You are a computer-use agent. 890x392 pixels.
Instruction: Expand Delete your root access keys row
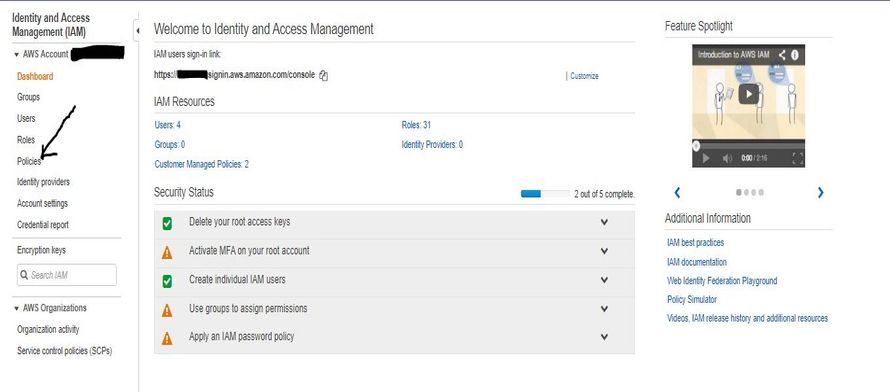click(x=604, y=222)
